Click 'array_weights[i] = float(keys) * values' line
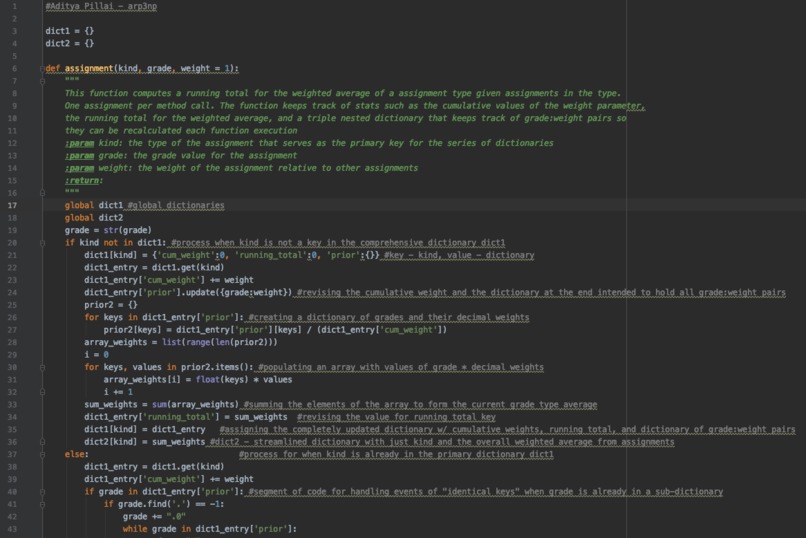806x538 pixels. point(198,380)
